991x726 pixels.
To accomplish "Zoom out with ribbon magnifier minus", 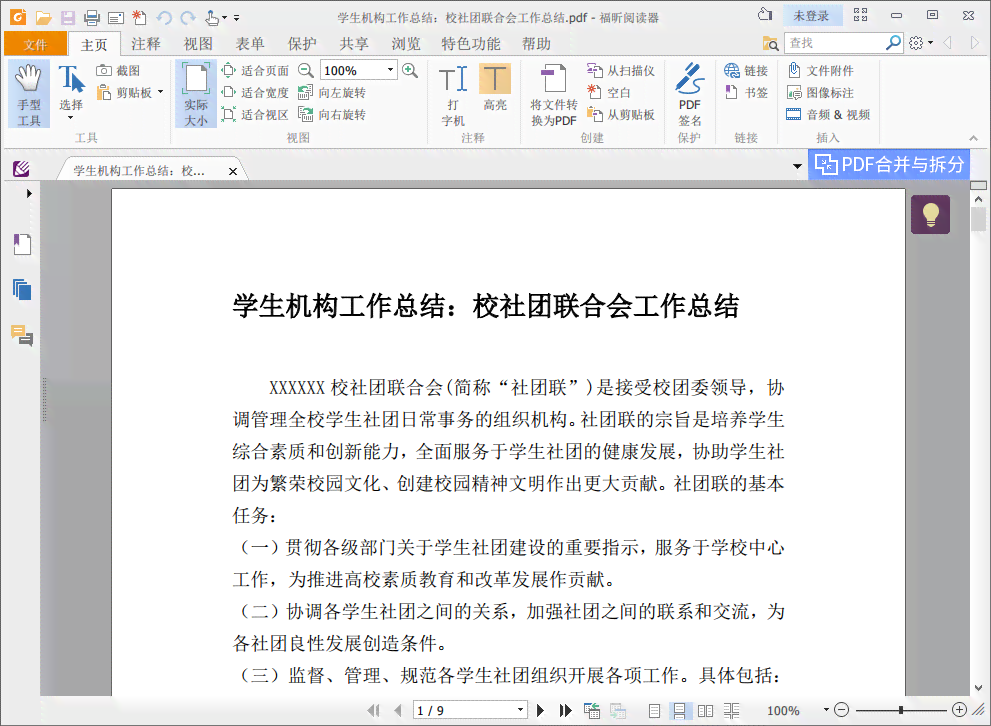I will coord(306,70).
